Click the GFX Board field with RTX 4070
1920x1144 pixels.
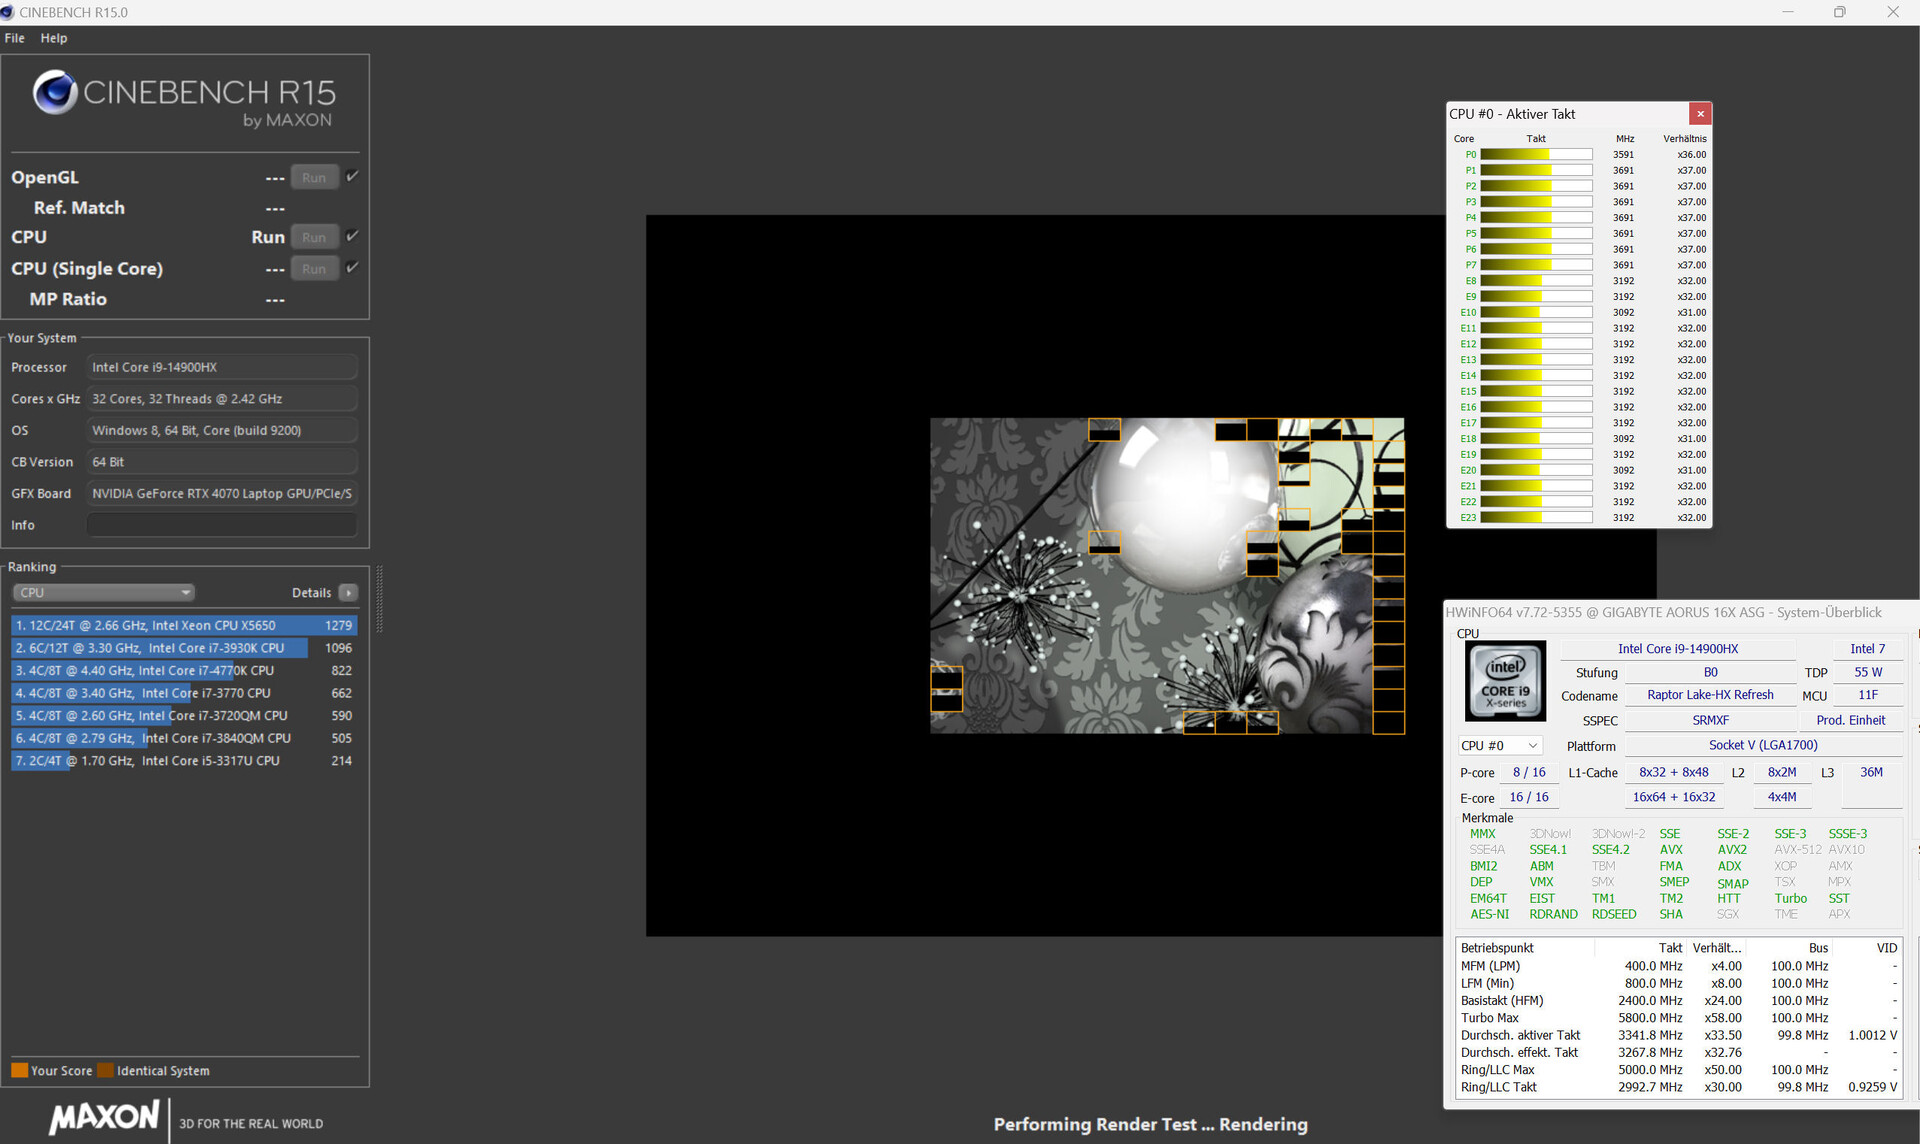click(x=222, y=494)
